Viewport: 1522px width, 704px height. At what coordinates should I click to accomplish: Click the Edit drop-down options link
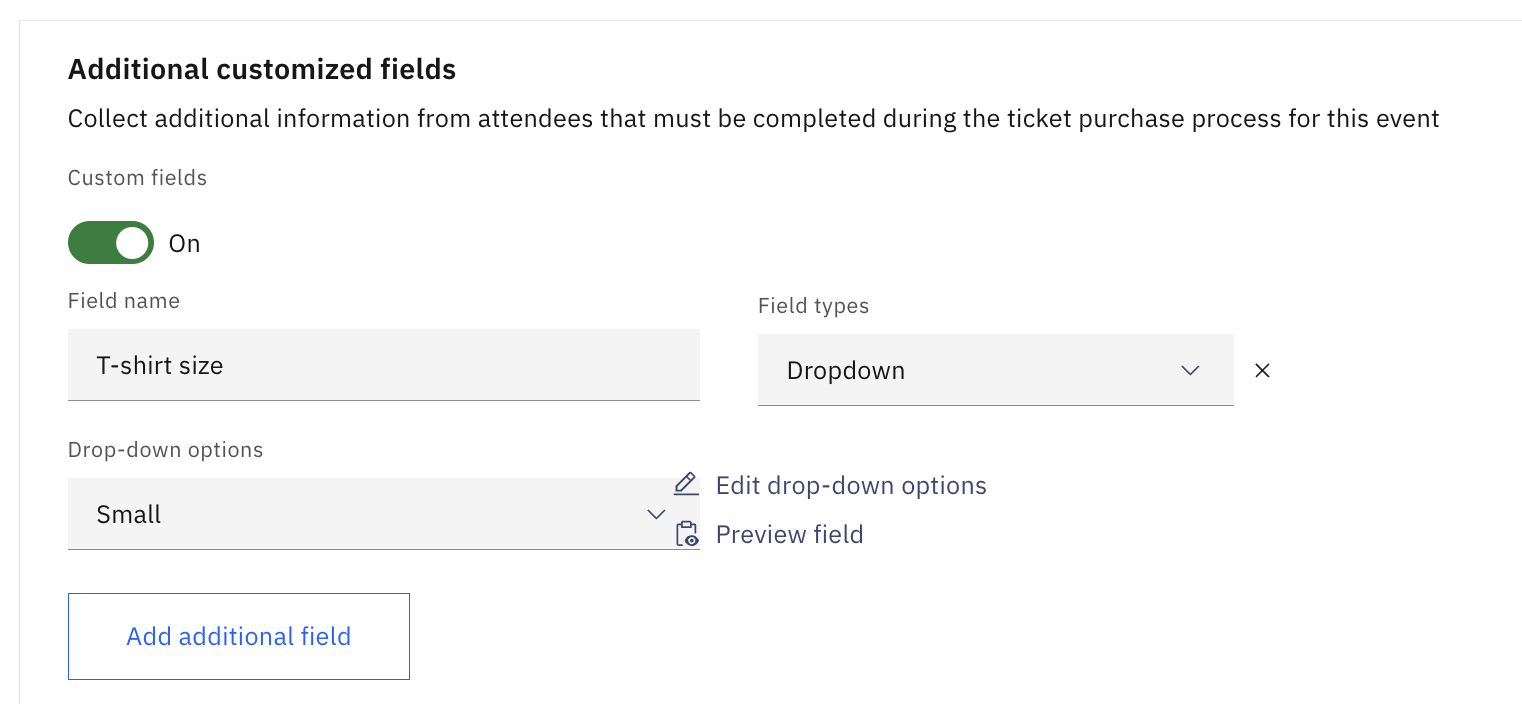point(850,485)
